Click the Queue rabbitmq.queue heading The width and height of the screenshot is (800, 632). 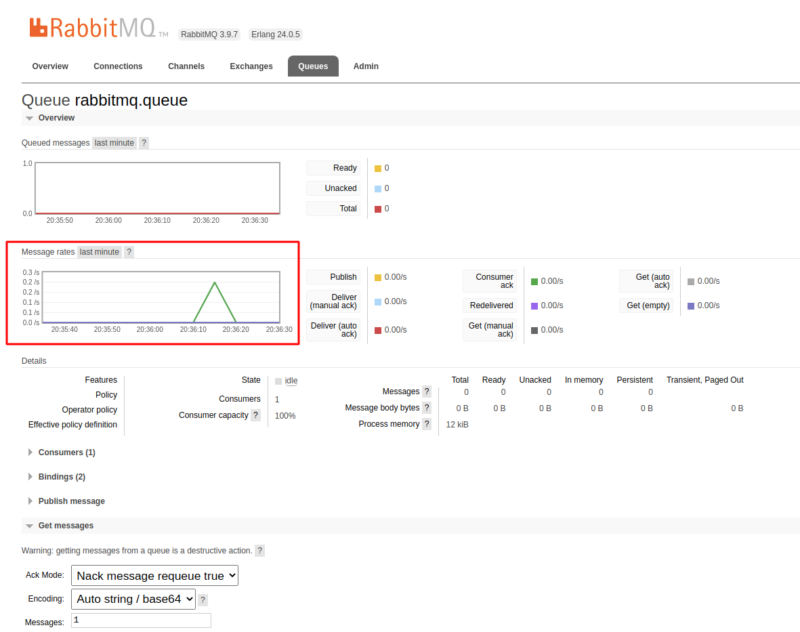105,100
